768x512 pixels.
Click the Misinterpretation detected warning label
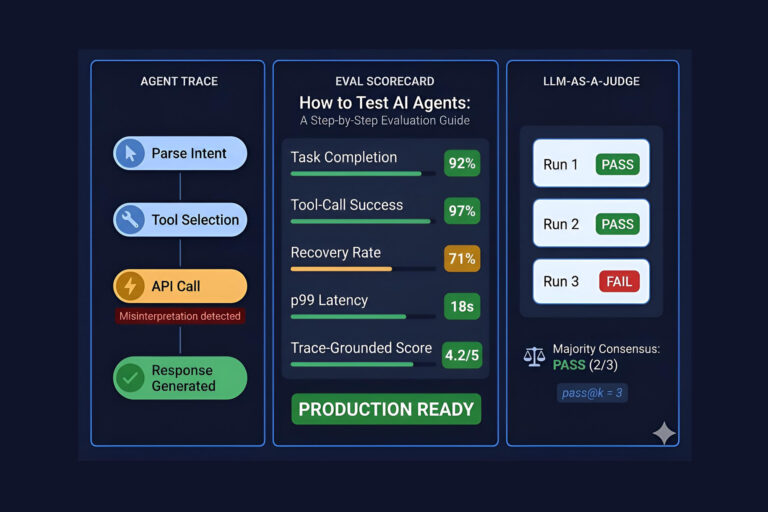tap(180, 316)
